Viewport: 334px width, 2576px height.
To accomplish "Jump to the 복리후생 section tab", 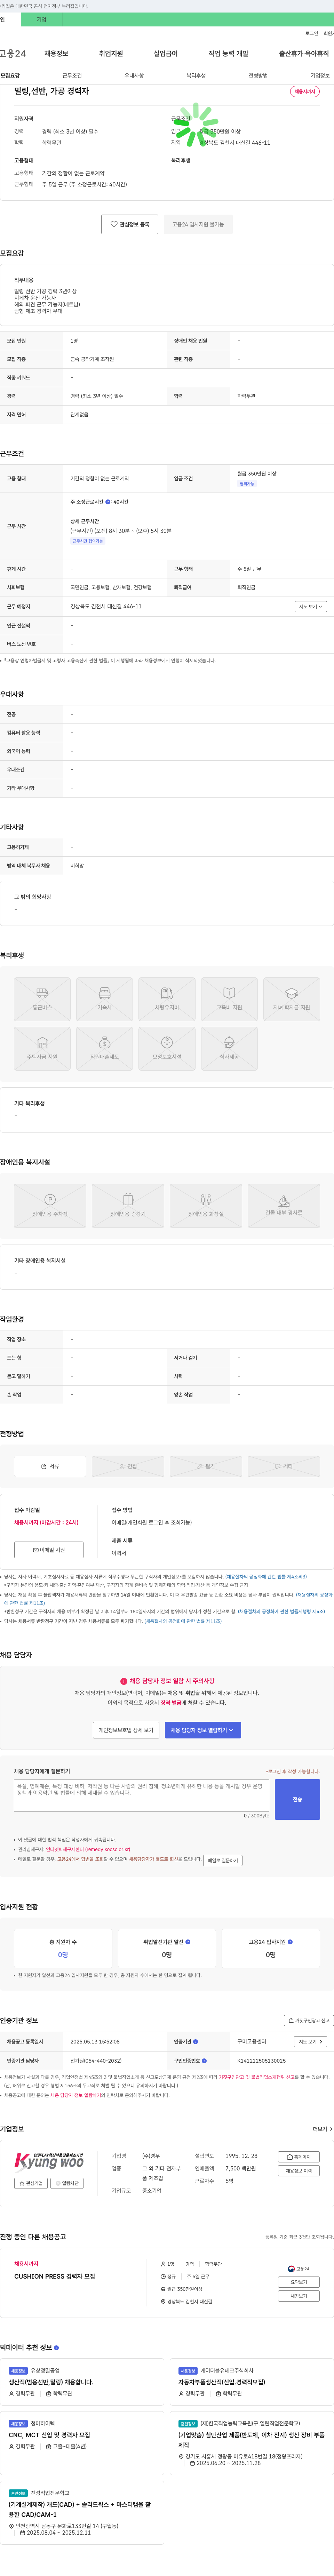I will (196, 75).
